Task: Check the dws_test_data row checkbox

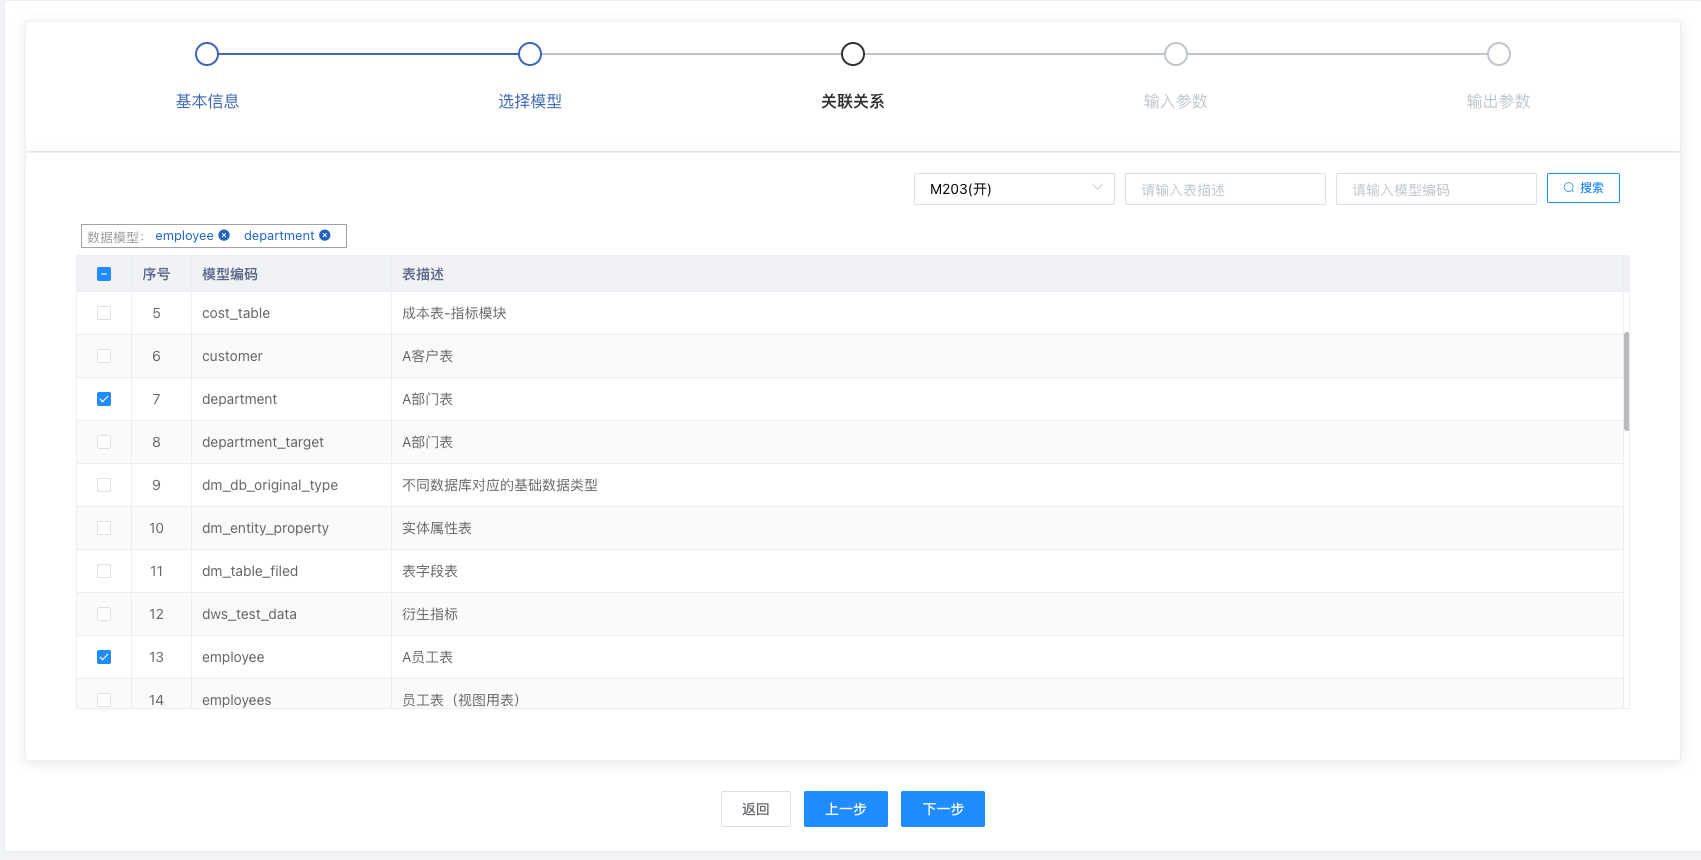Action: (x=104, y=614)
